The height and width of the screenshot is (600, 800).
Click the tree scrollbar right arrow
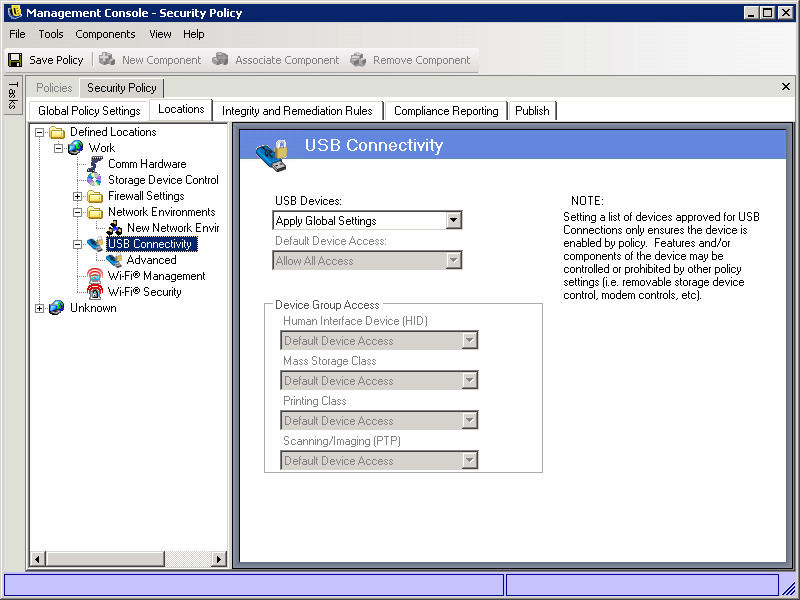coord(219,559)
